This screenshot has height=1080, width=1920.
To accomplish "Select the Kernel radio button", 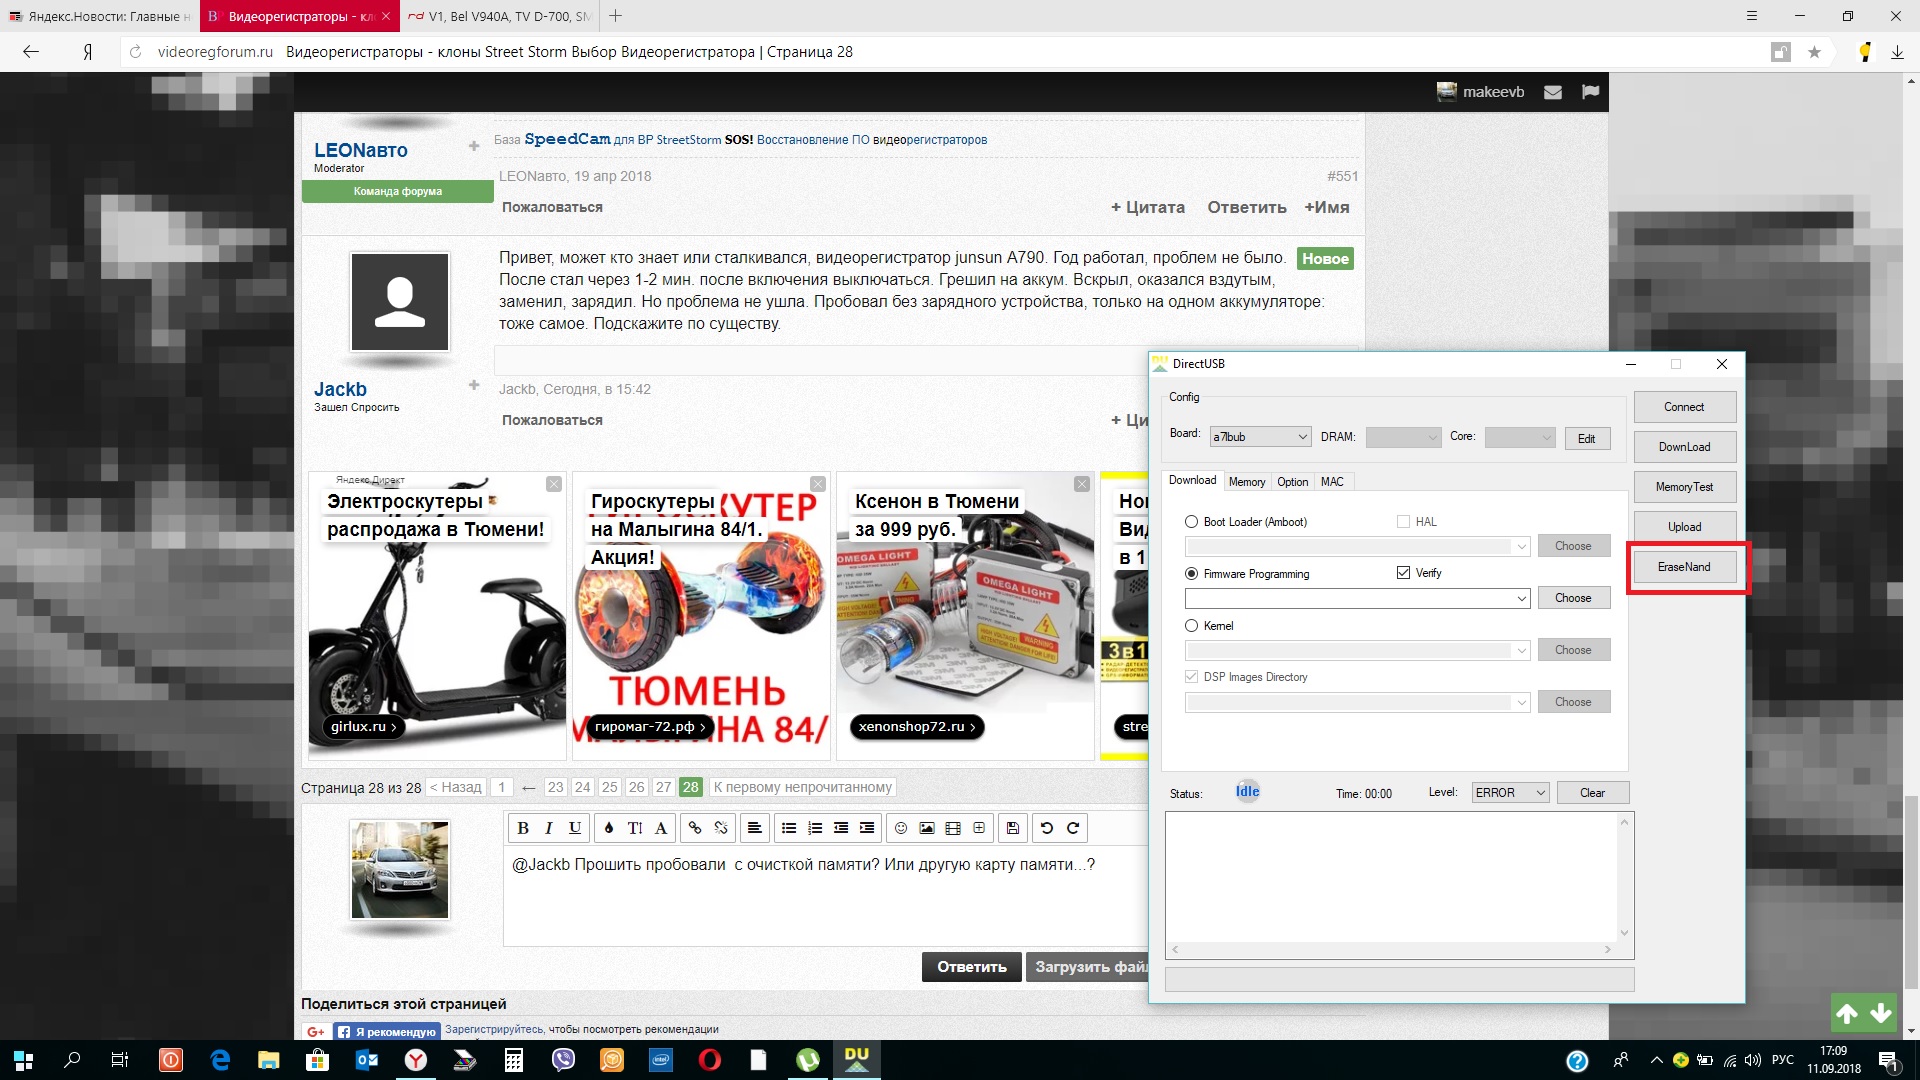I will click(x=1191, y=626).
